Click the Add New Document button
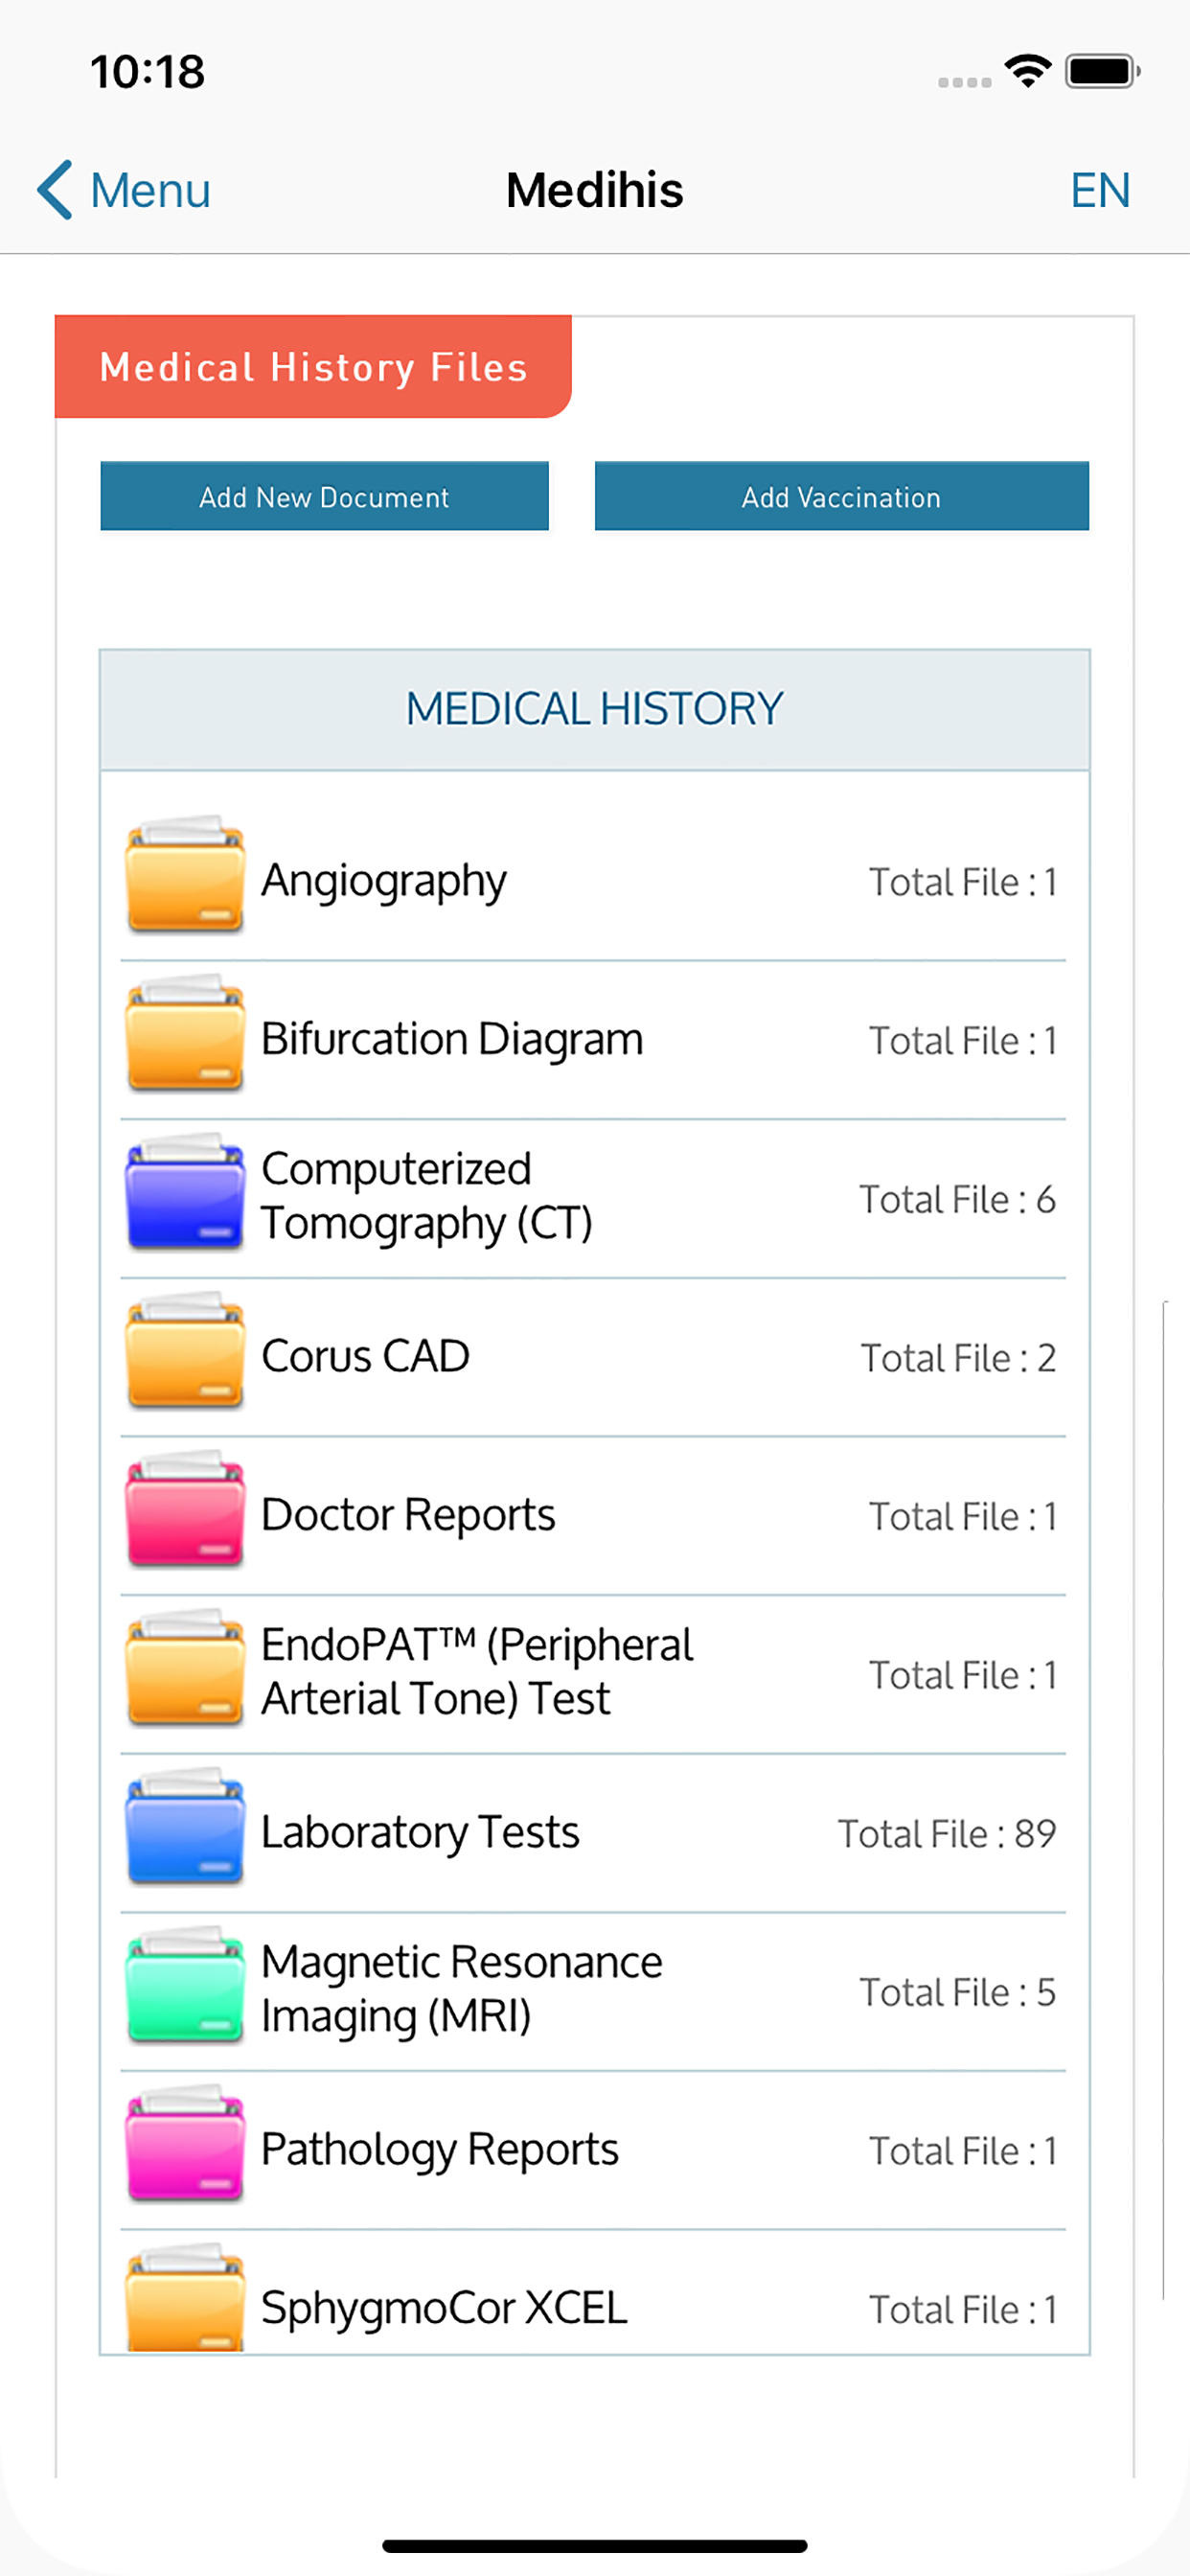The height and width of the screenshot is (2576, 1190). (324, 496)
